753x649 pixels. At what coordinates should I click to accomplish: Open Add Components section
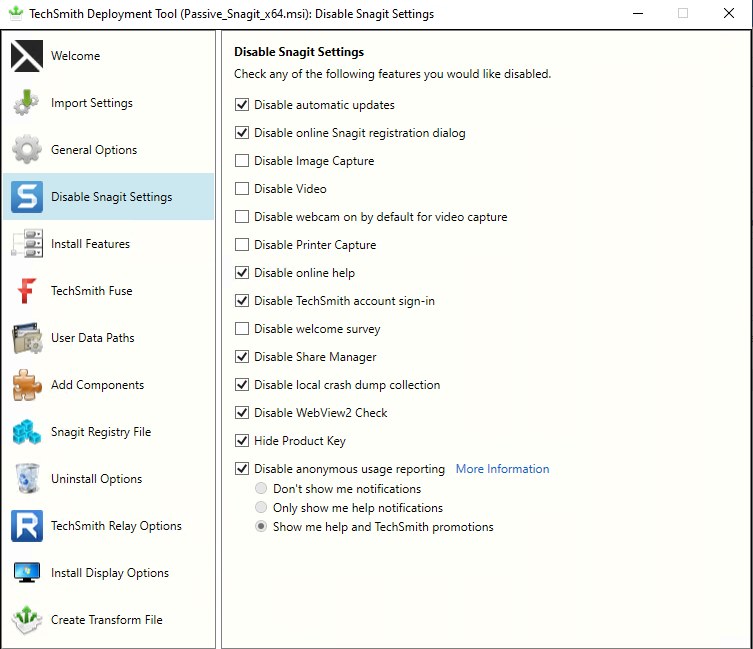[x=97, y=385]
